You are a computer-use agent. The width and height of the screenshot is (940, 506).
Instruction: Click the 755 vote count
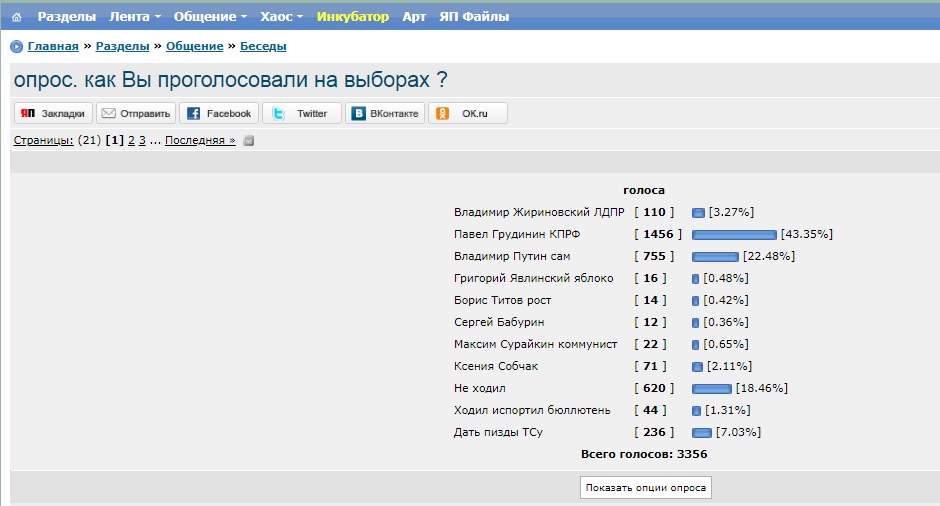point(654,256)
